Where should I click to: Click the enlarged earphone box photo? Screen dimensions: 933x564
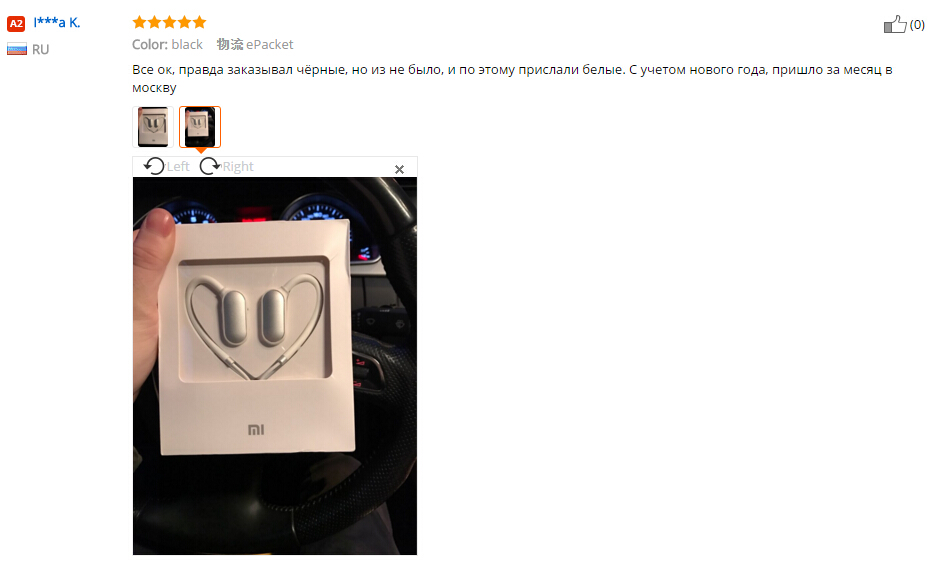pyautogui.click(x=275, y=366)
